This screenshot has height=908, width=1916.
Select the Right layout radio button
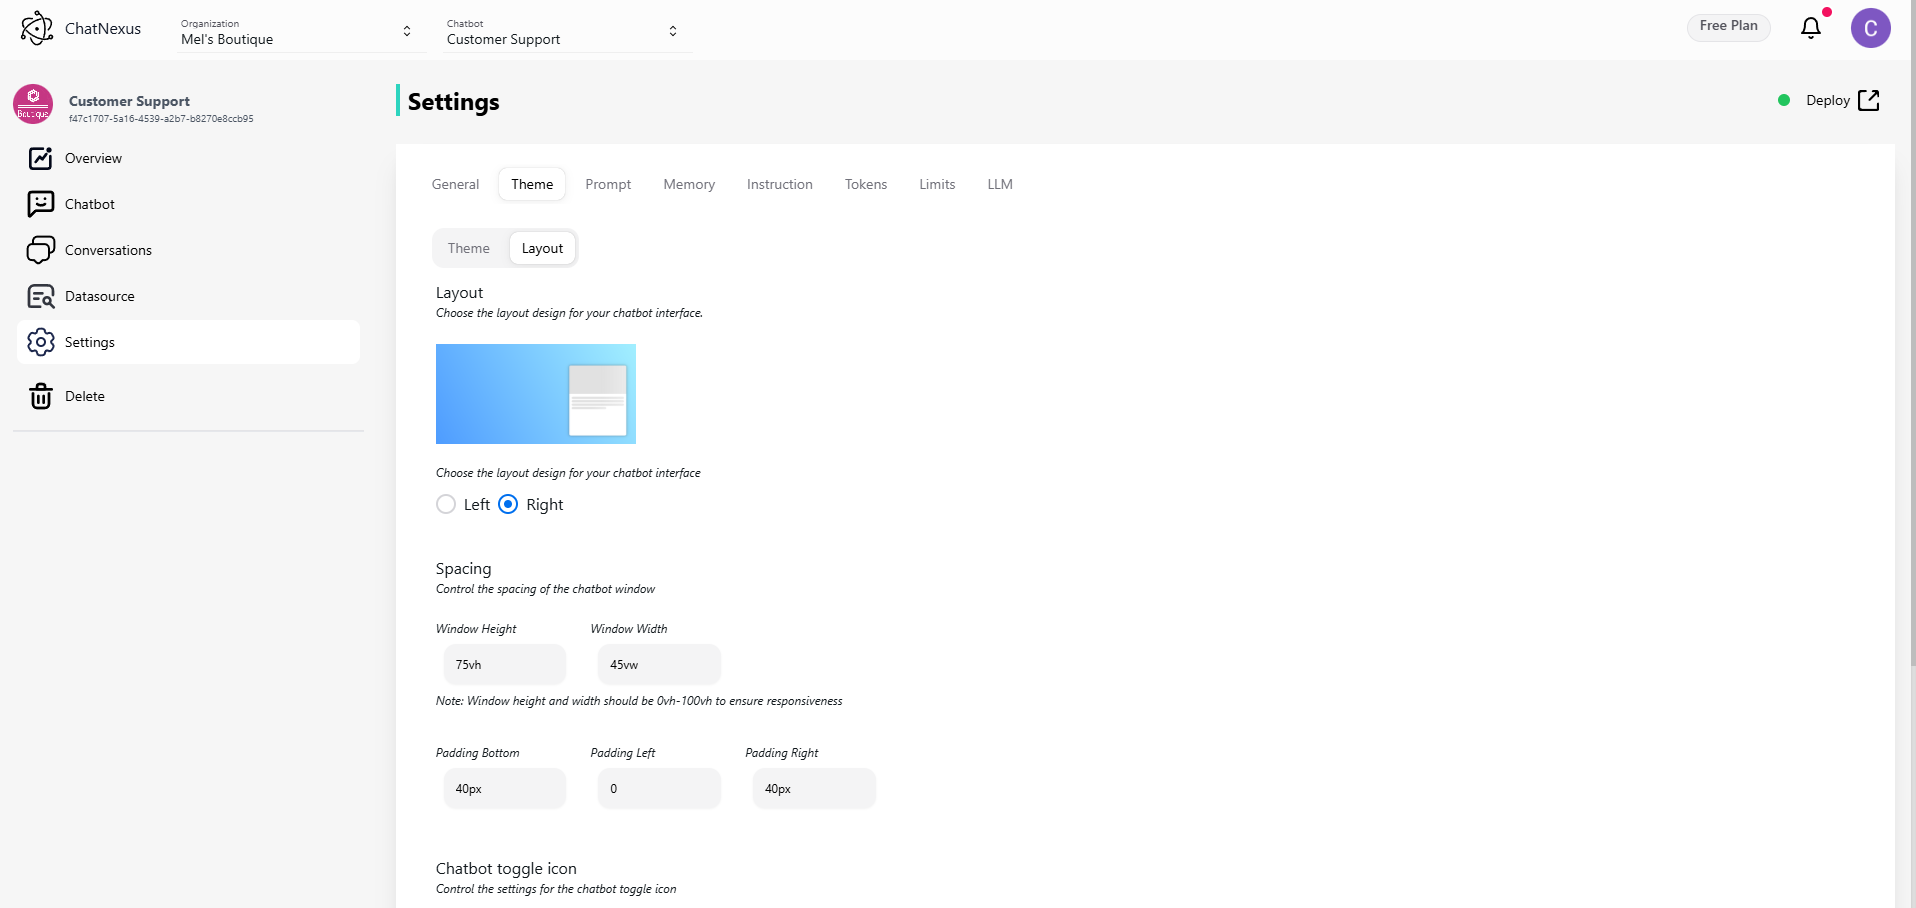pyautogui.click(x=508, y=504)
